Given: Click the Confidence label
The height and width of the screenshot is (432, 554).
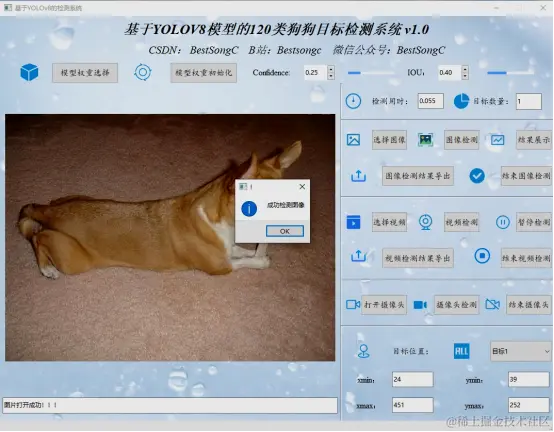Looking at the screenshot, I should coord(271,72).
